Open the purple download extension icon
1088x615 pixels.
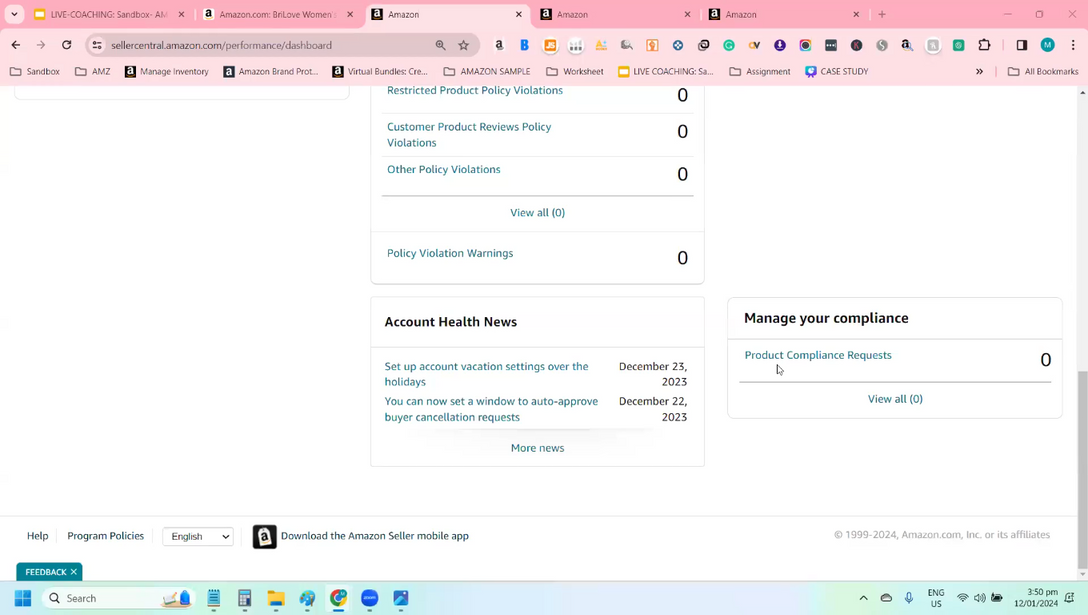[780, 45]
